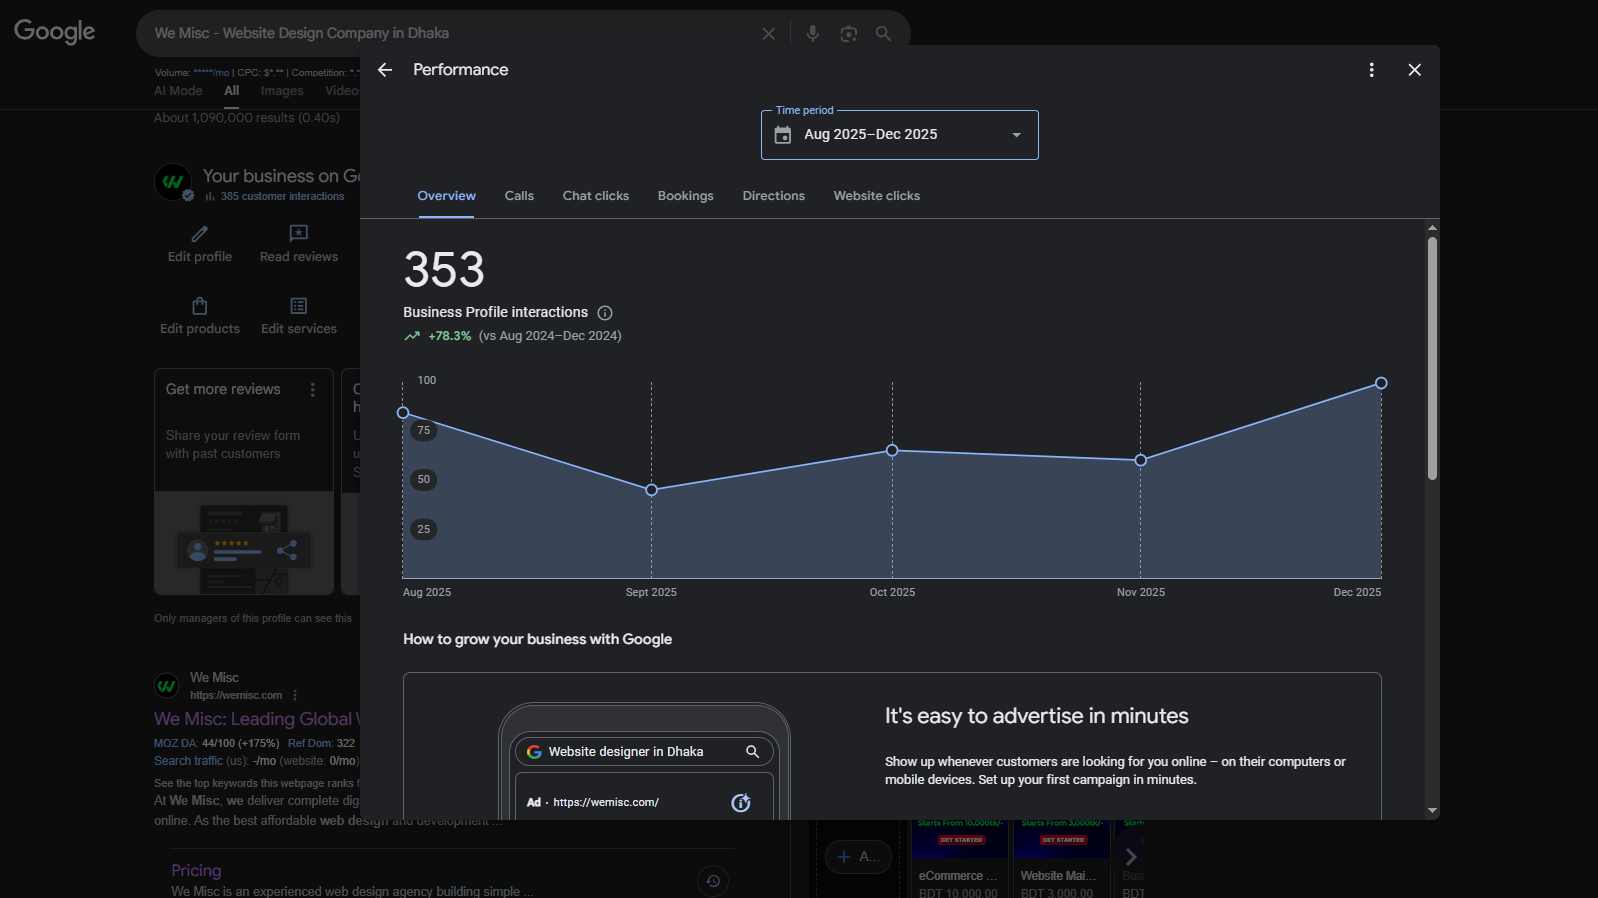The height and width of the screenshot is (898, 1598).
Task: Click the Dec 2025 data point on chart
Action: tap(1381, 383)
